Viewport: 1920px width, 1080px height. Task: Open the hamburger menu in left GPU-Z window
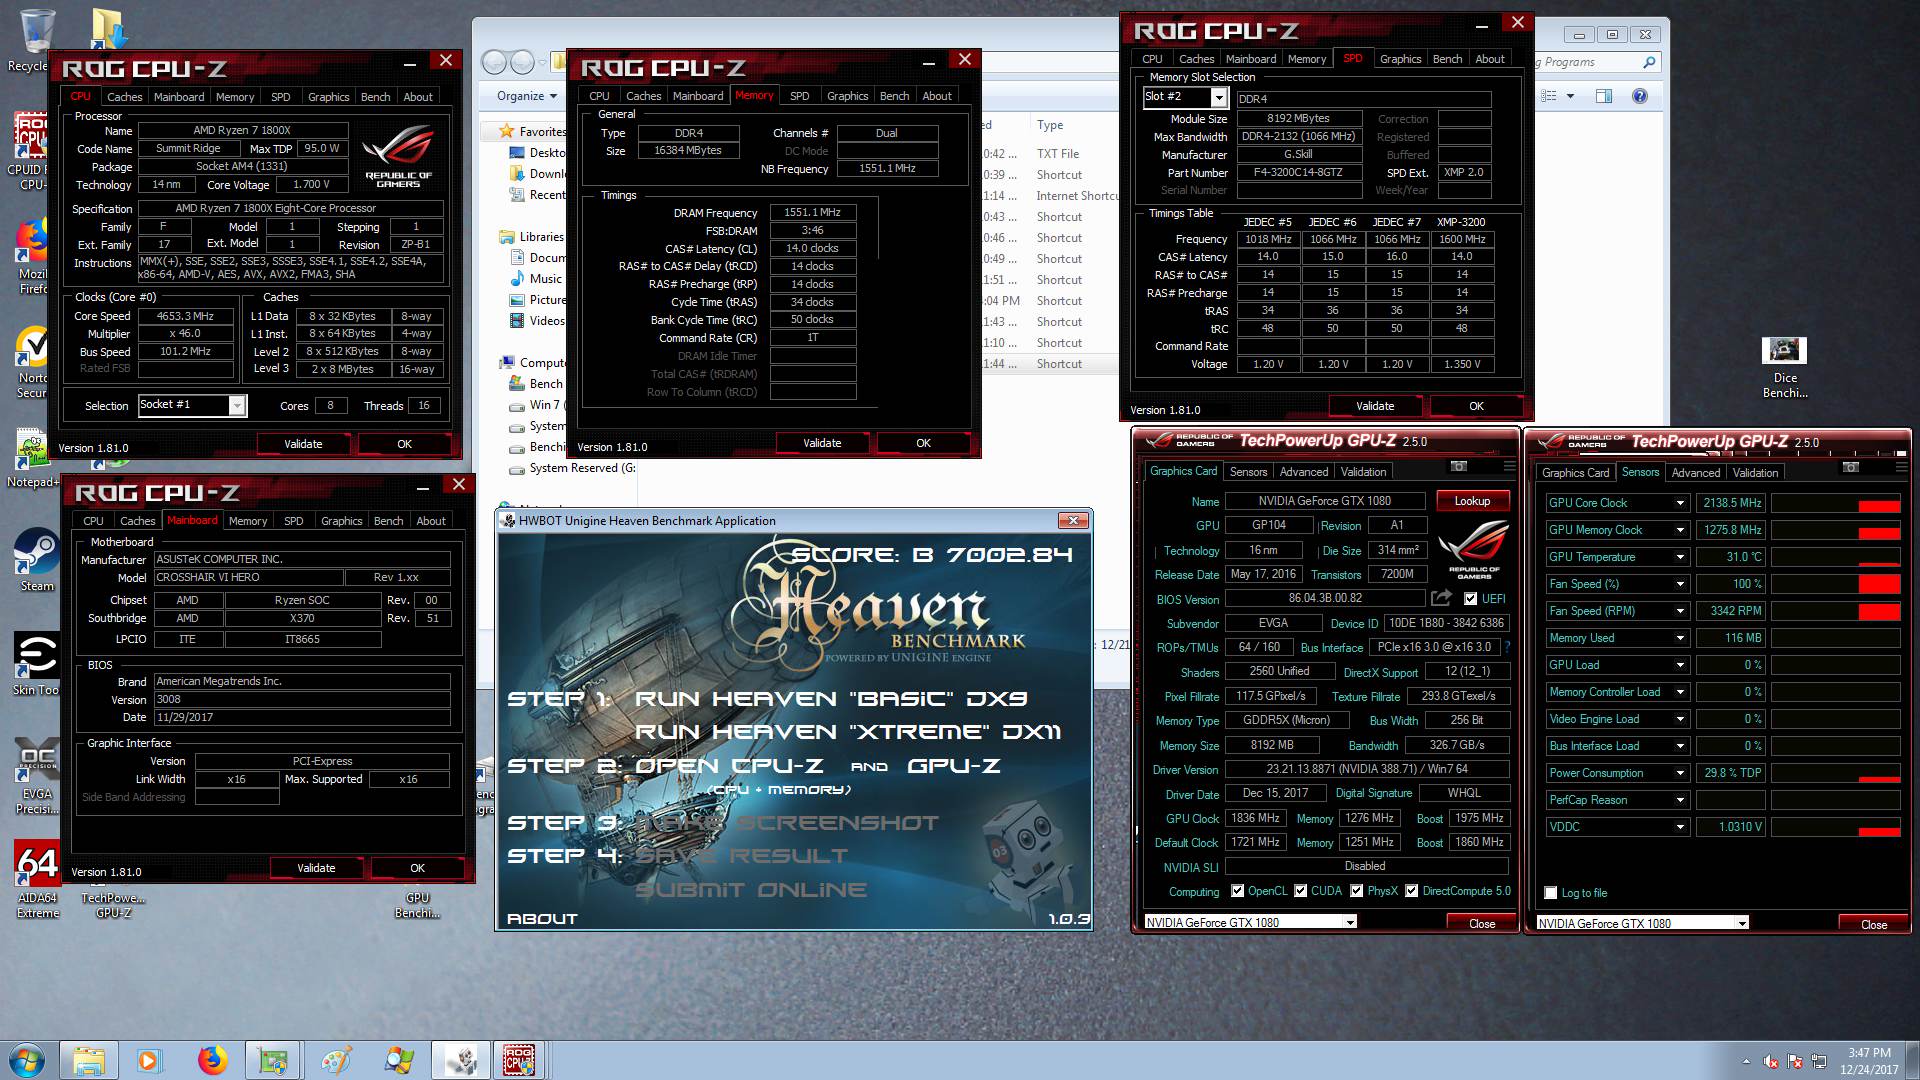pyautogui.click(x=1509, y=467)
